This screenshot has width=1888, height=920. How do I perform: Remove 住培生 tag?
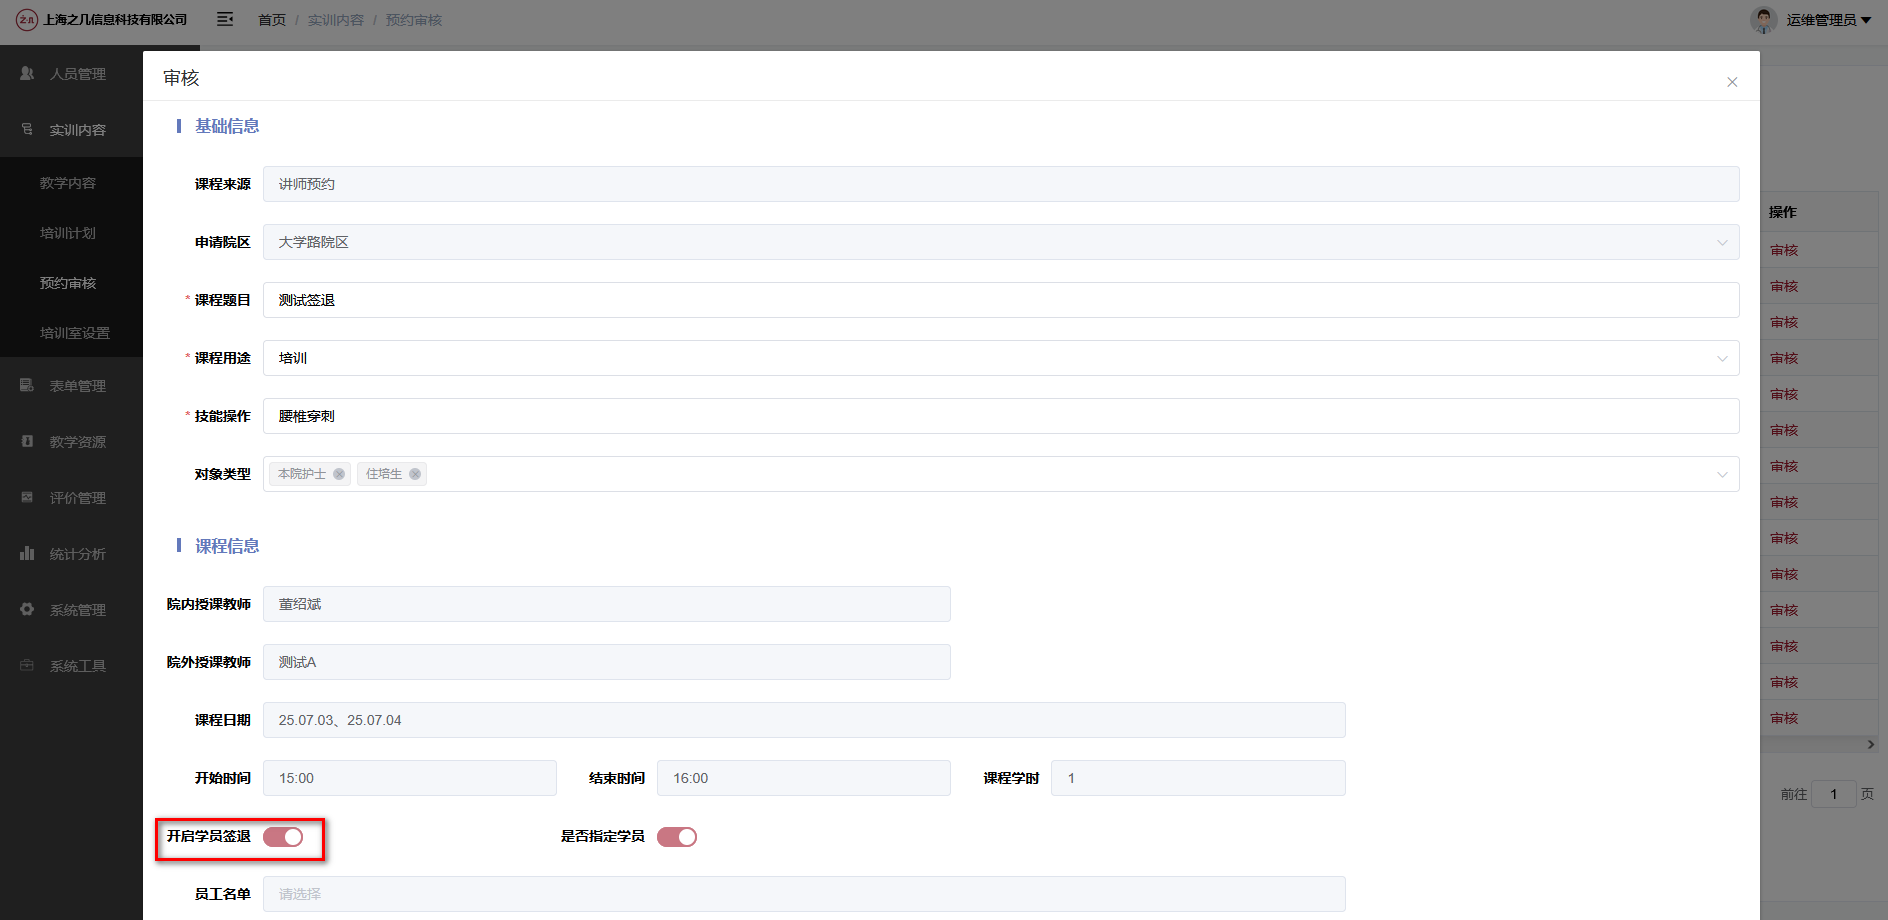tap(415, 474)
